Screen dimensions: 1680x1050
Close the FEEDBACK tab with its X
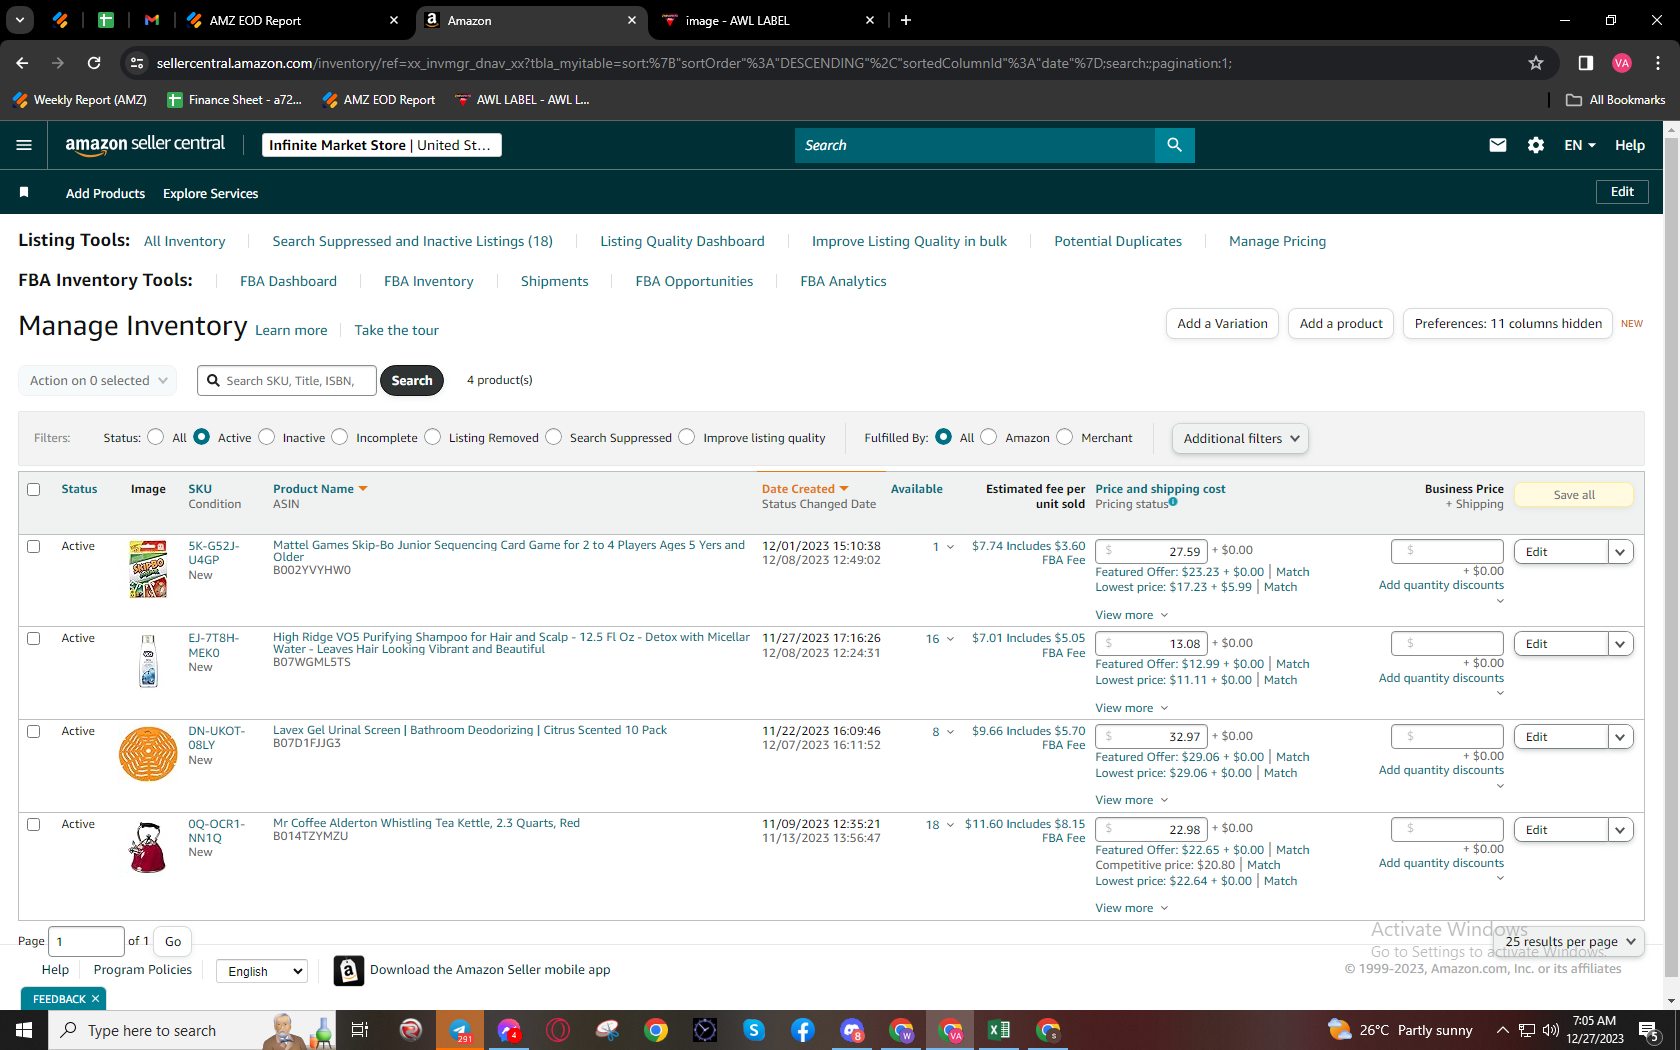(x=96, y=999)
